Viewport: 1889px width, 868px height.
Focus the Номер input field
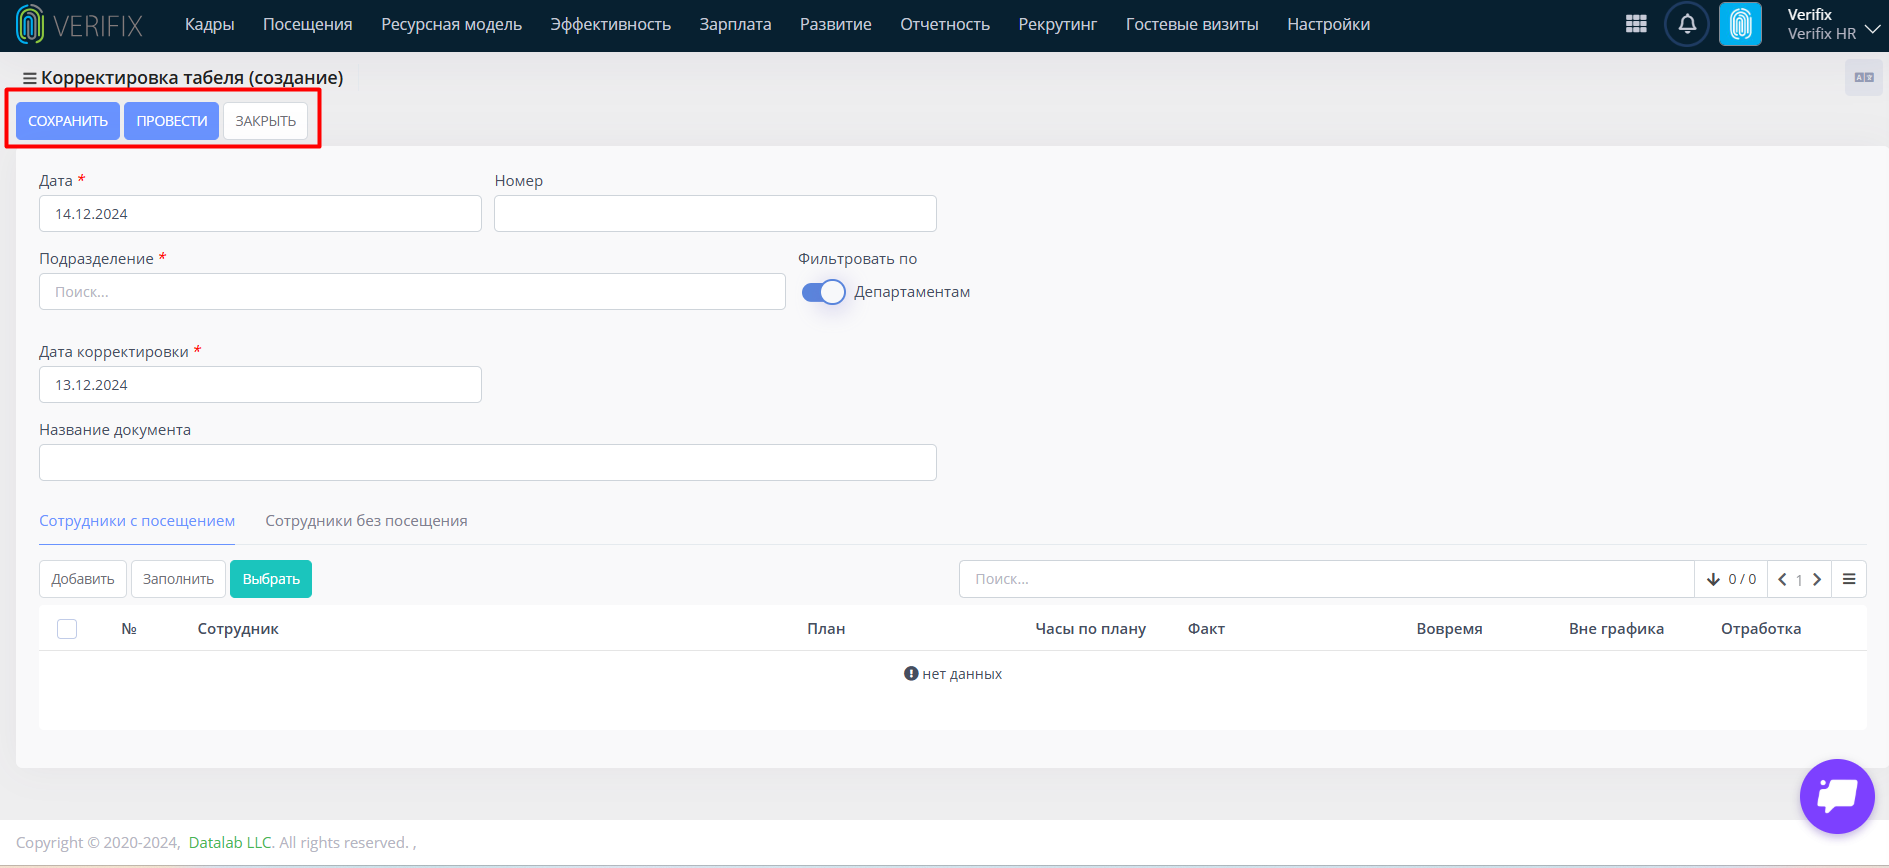pos(715,214)
